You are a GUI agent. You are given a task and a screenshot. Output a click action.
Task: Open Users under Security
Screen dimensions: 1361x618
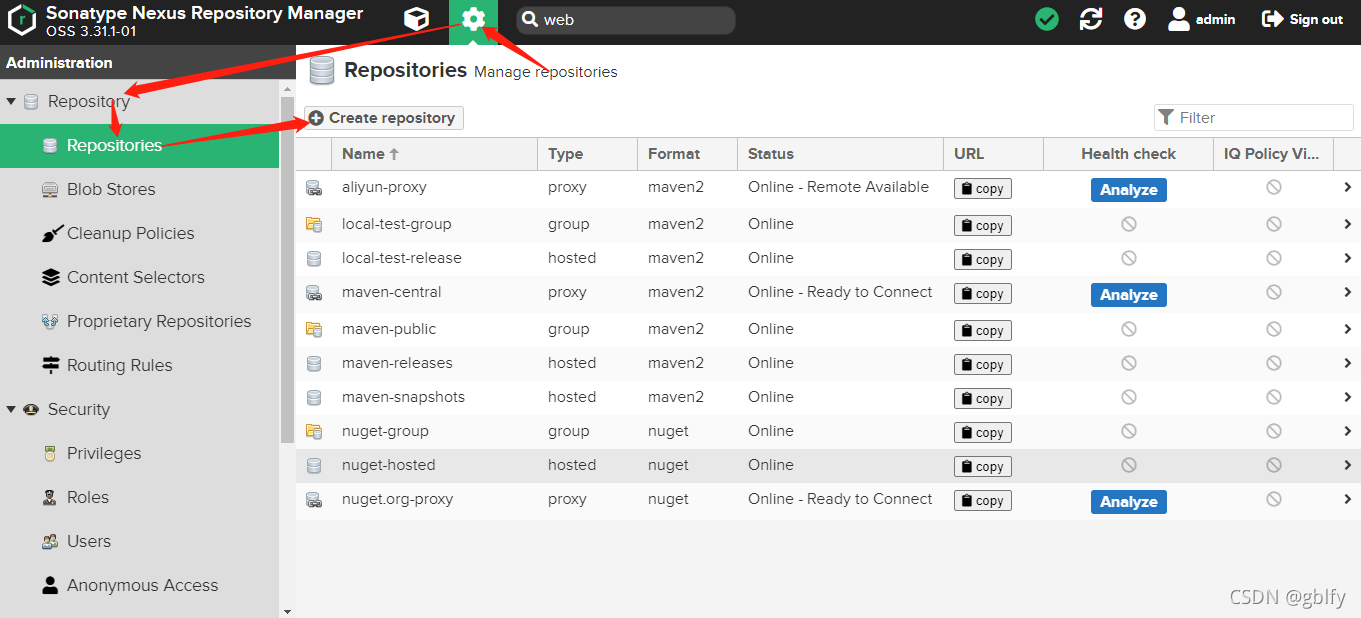139,541
